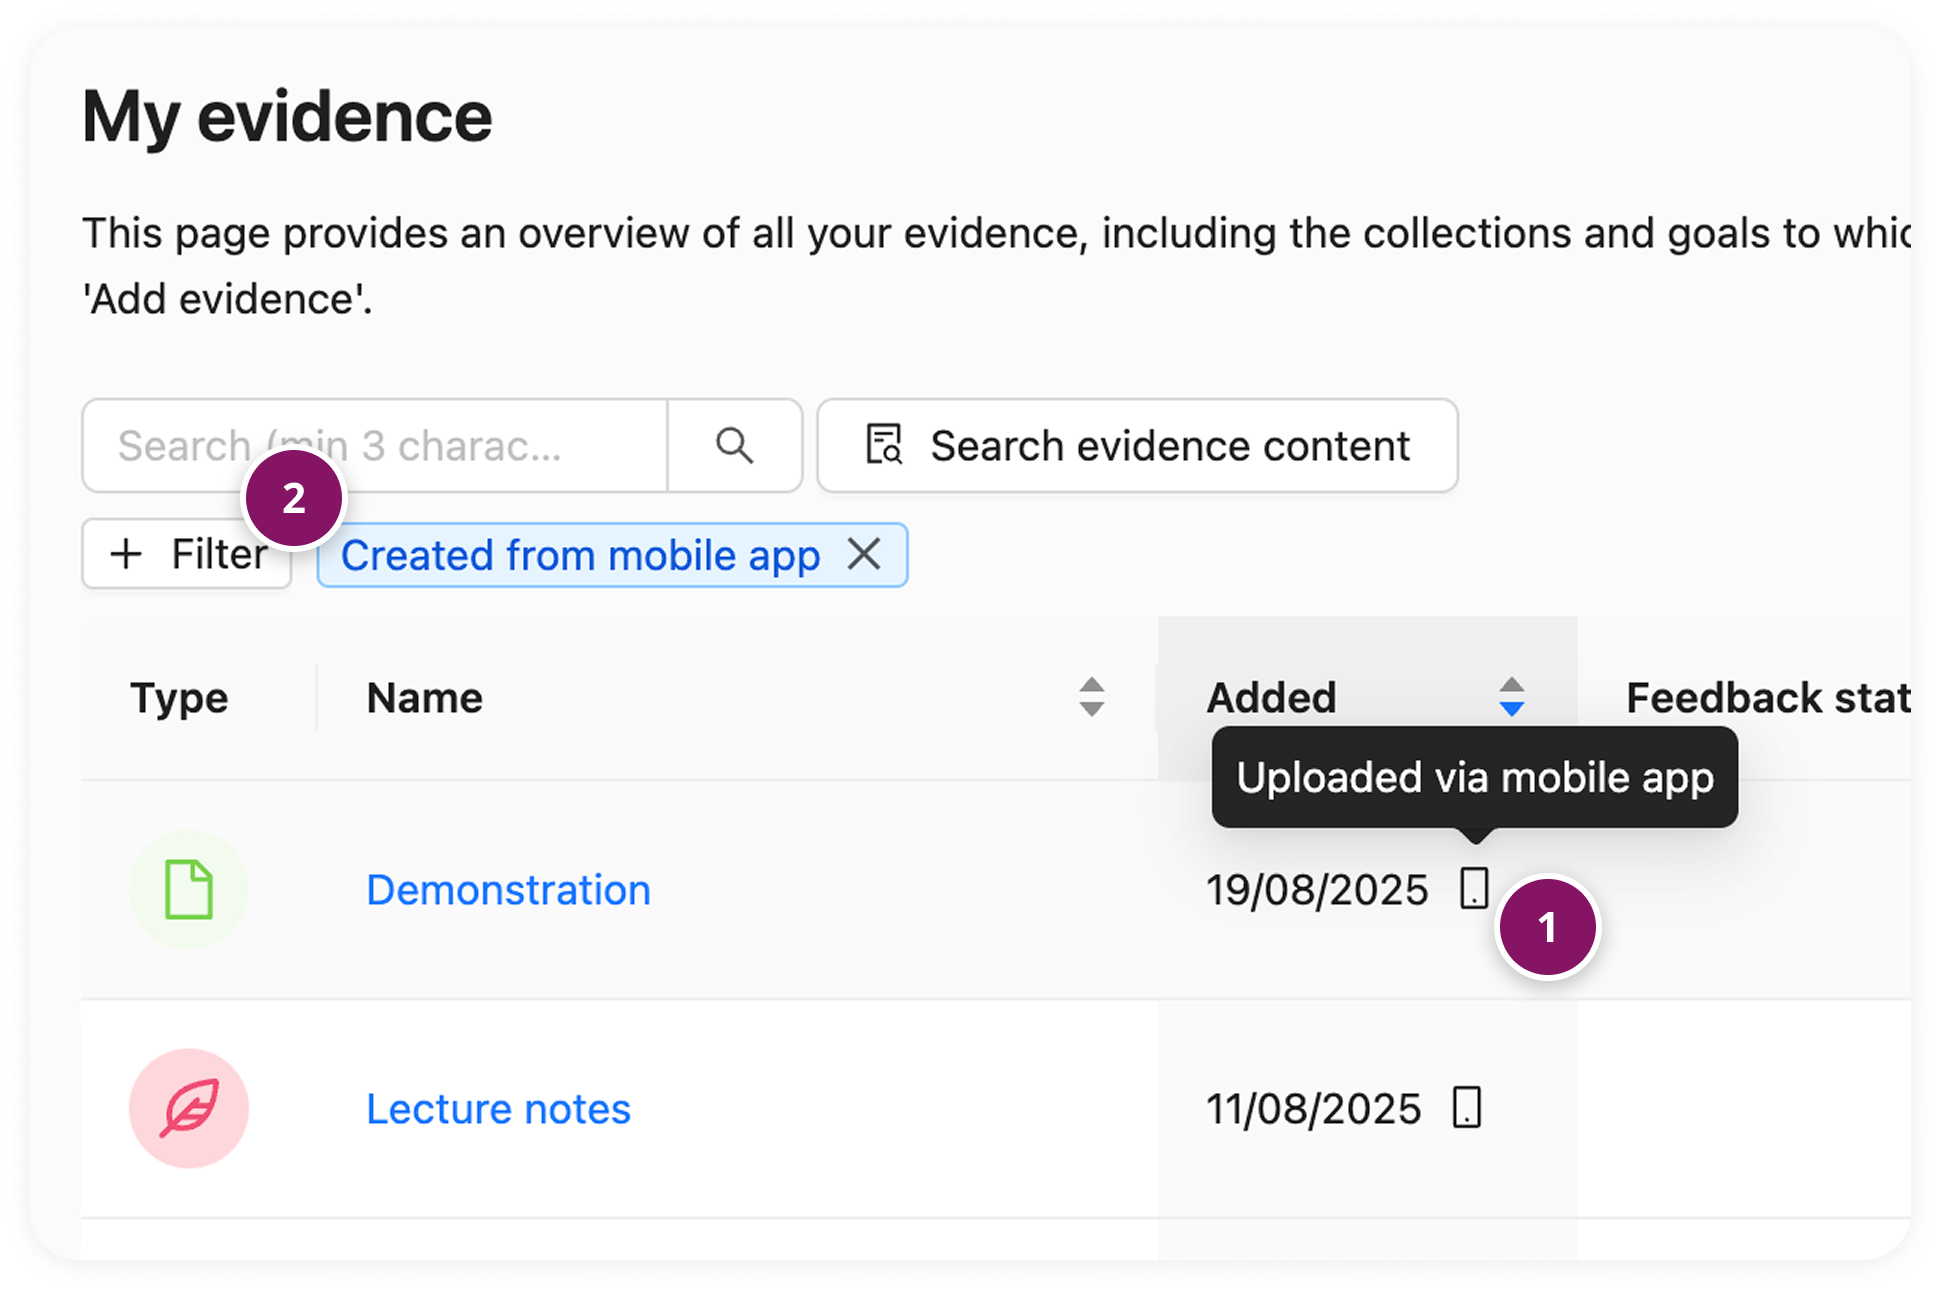
Task: Select the date 19/08/2025
Action: (1317, 890)
